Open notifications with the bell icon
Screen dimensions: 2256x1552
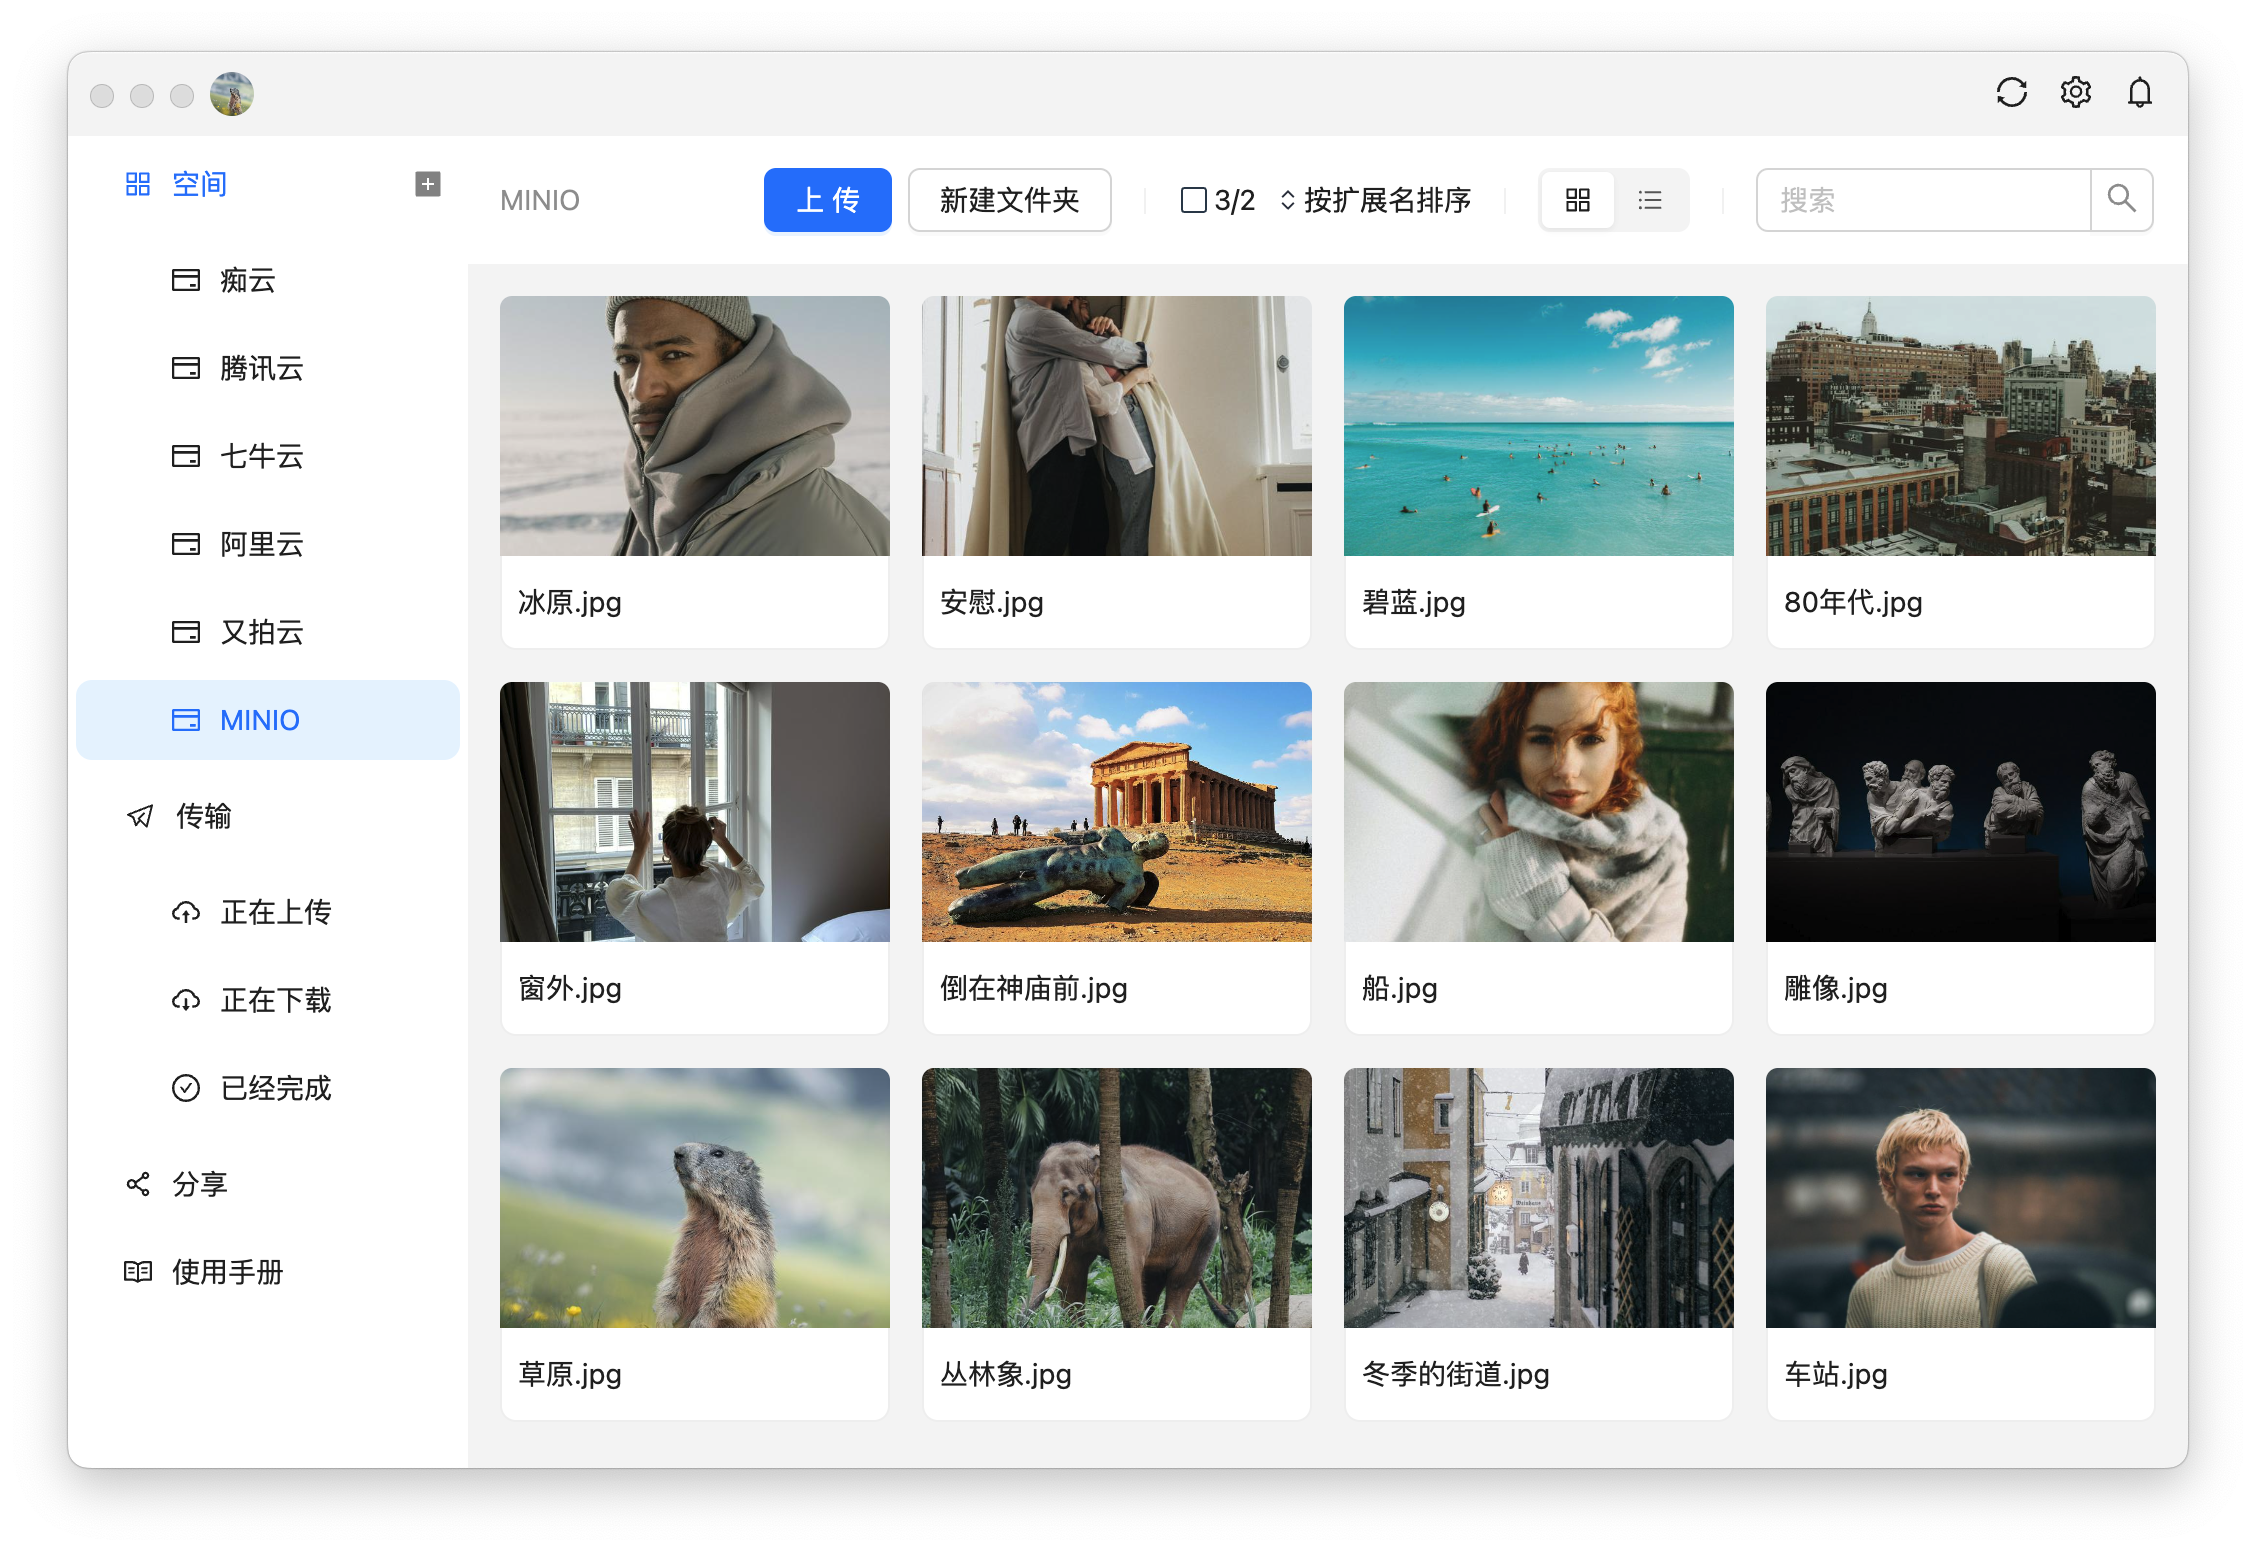point(2140,92)
